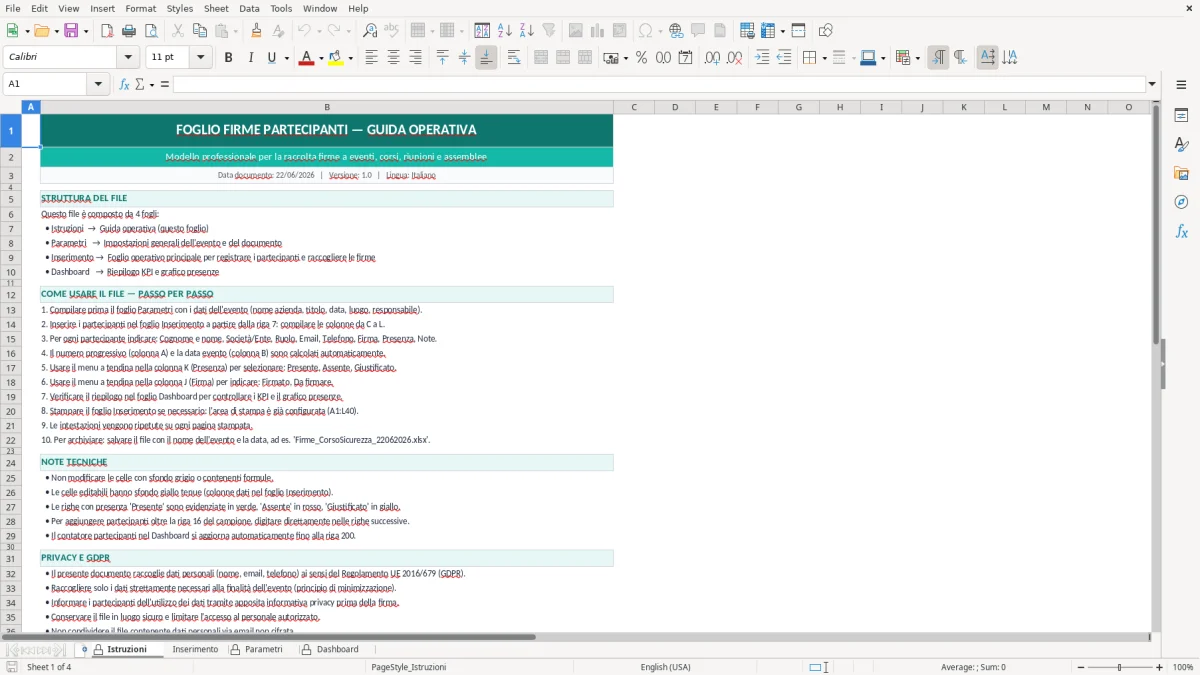The height and width of the screenshot is (675, 1200).
Task: Click into the formula input line
Action: [658, 84]
